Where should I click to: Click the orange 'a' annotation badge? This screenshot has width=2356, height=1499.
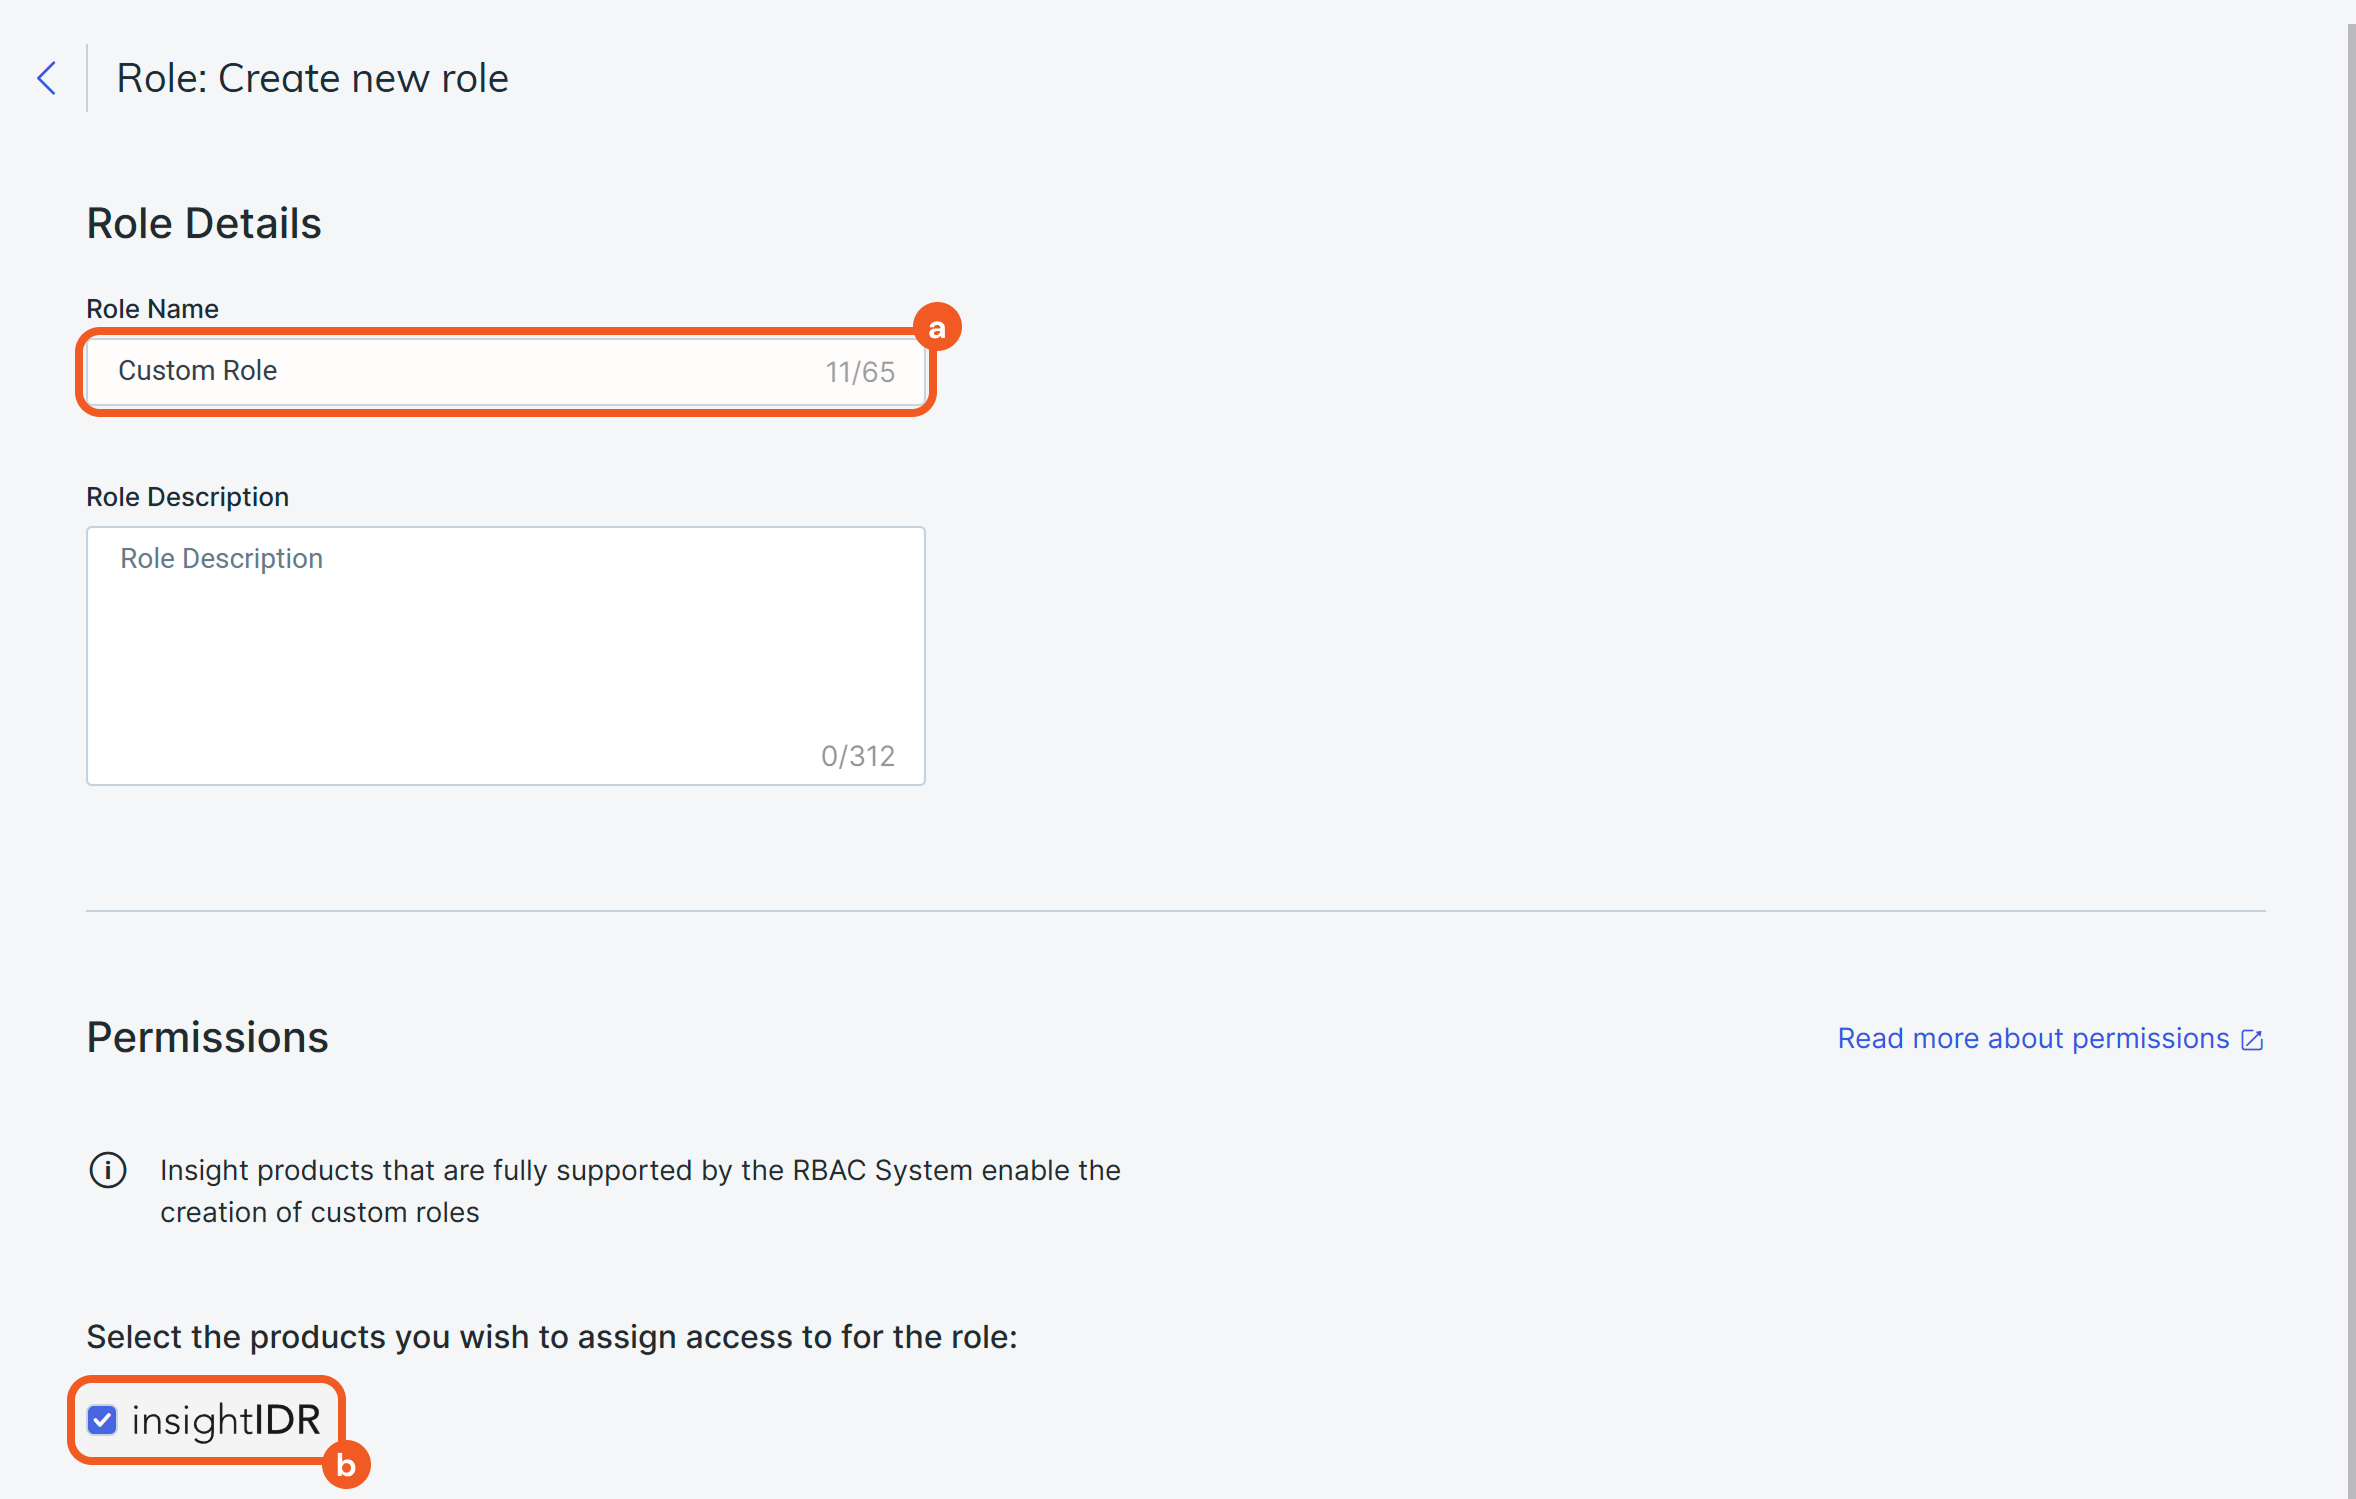point(937,328)
